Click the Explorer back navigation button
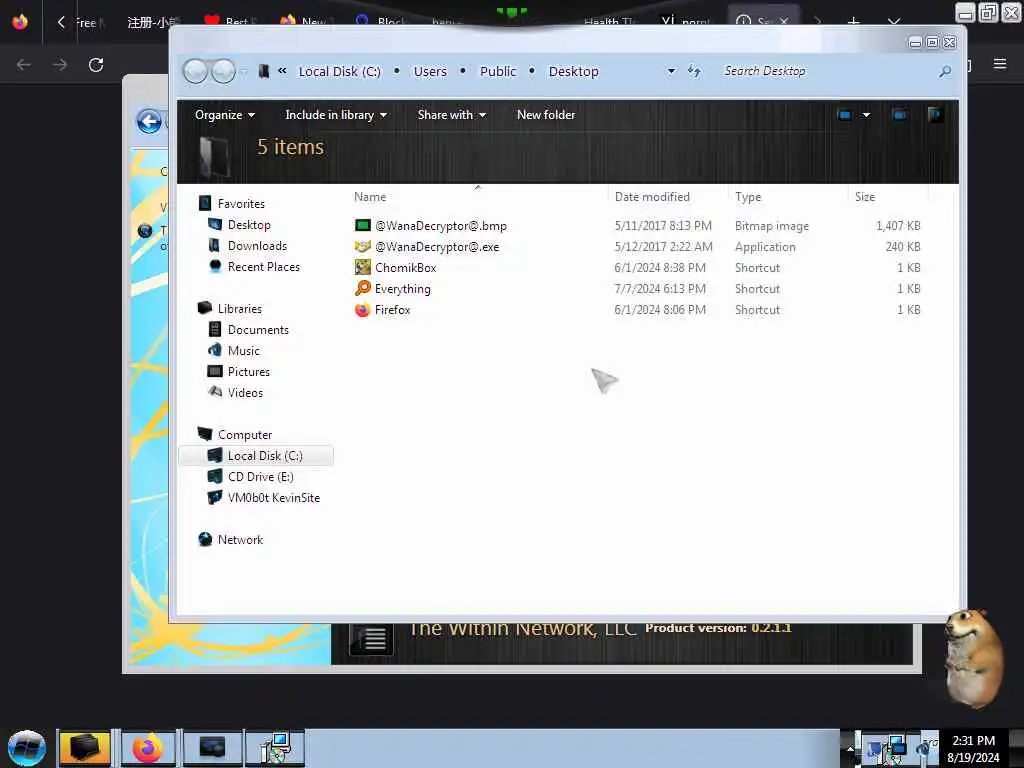This screenshot has height=768, width=1024. 195,71
